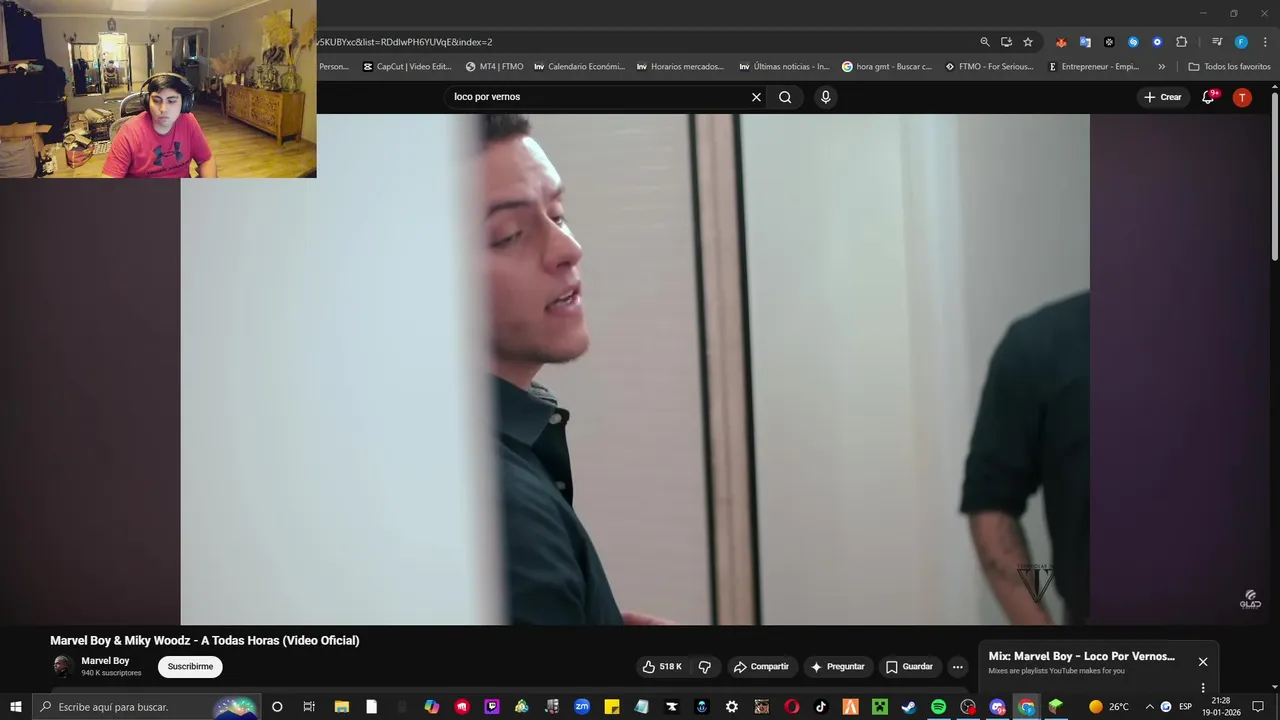Open the Últimas noticias bookmark
The width and height of the screenshot is (1280, 720).
[784, 67]
